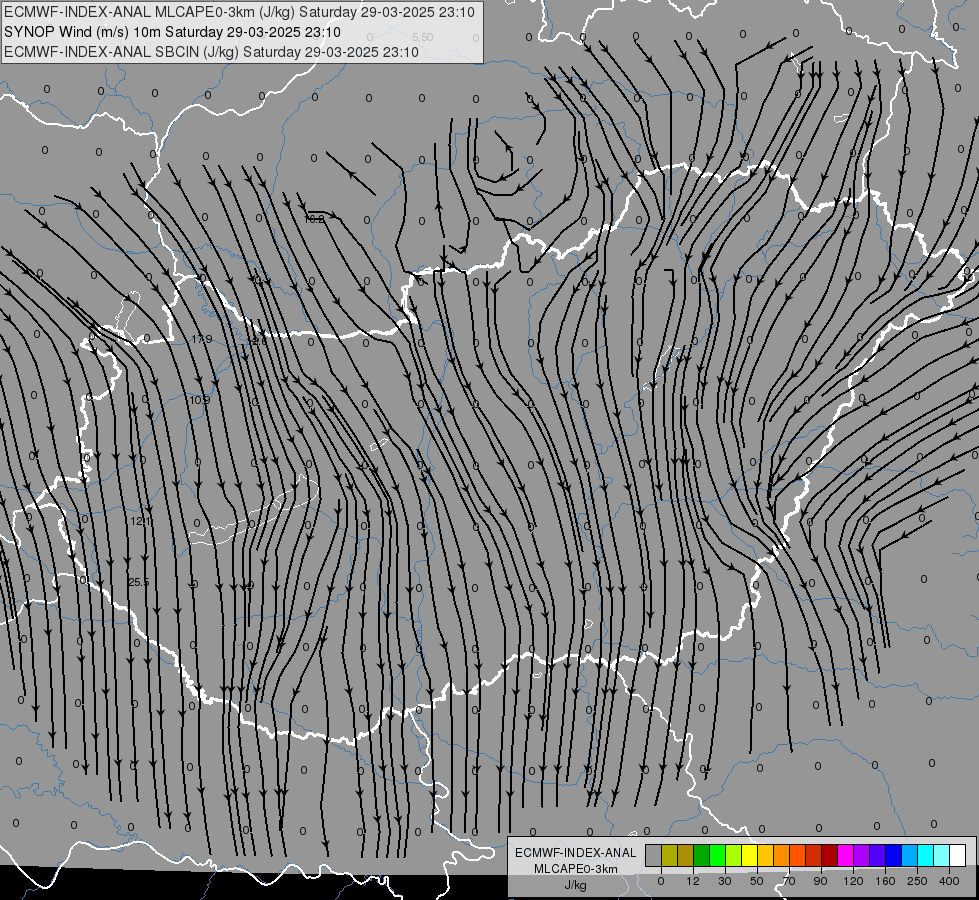Click the legend tick label 250

point(917,881)
